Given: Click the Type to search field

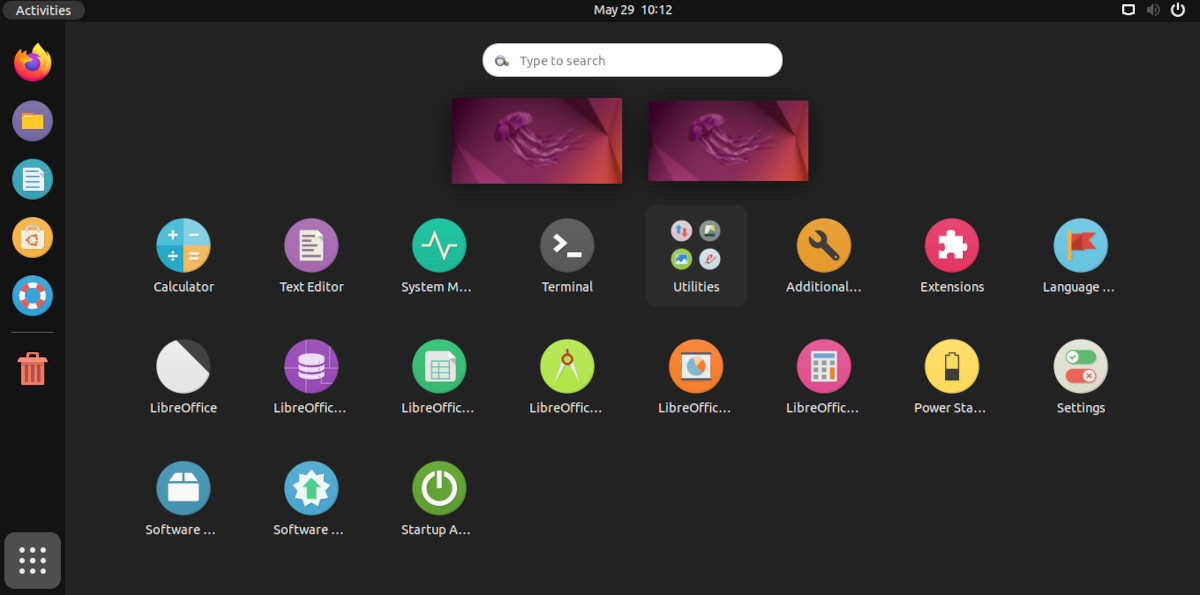Looking at the screenshot, I should [x=632, y=60].
